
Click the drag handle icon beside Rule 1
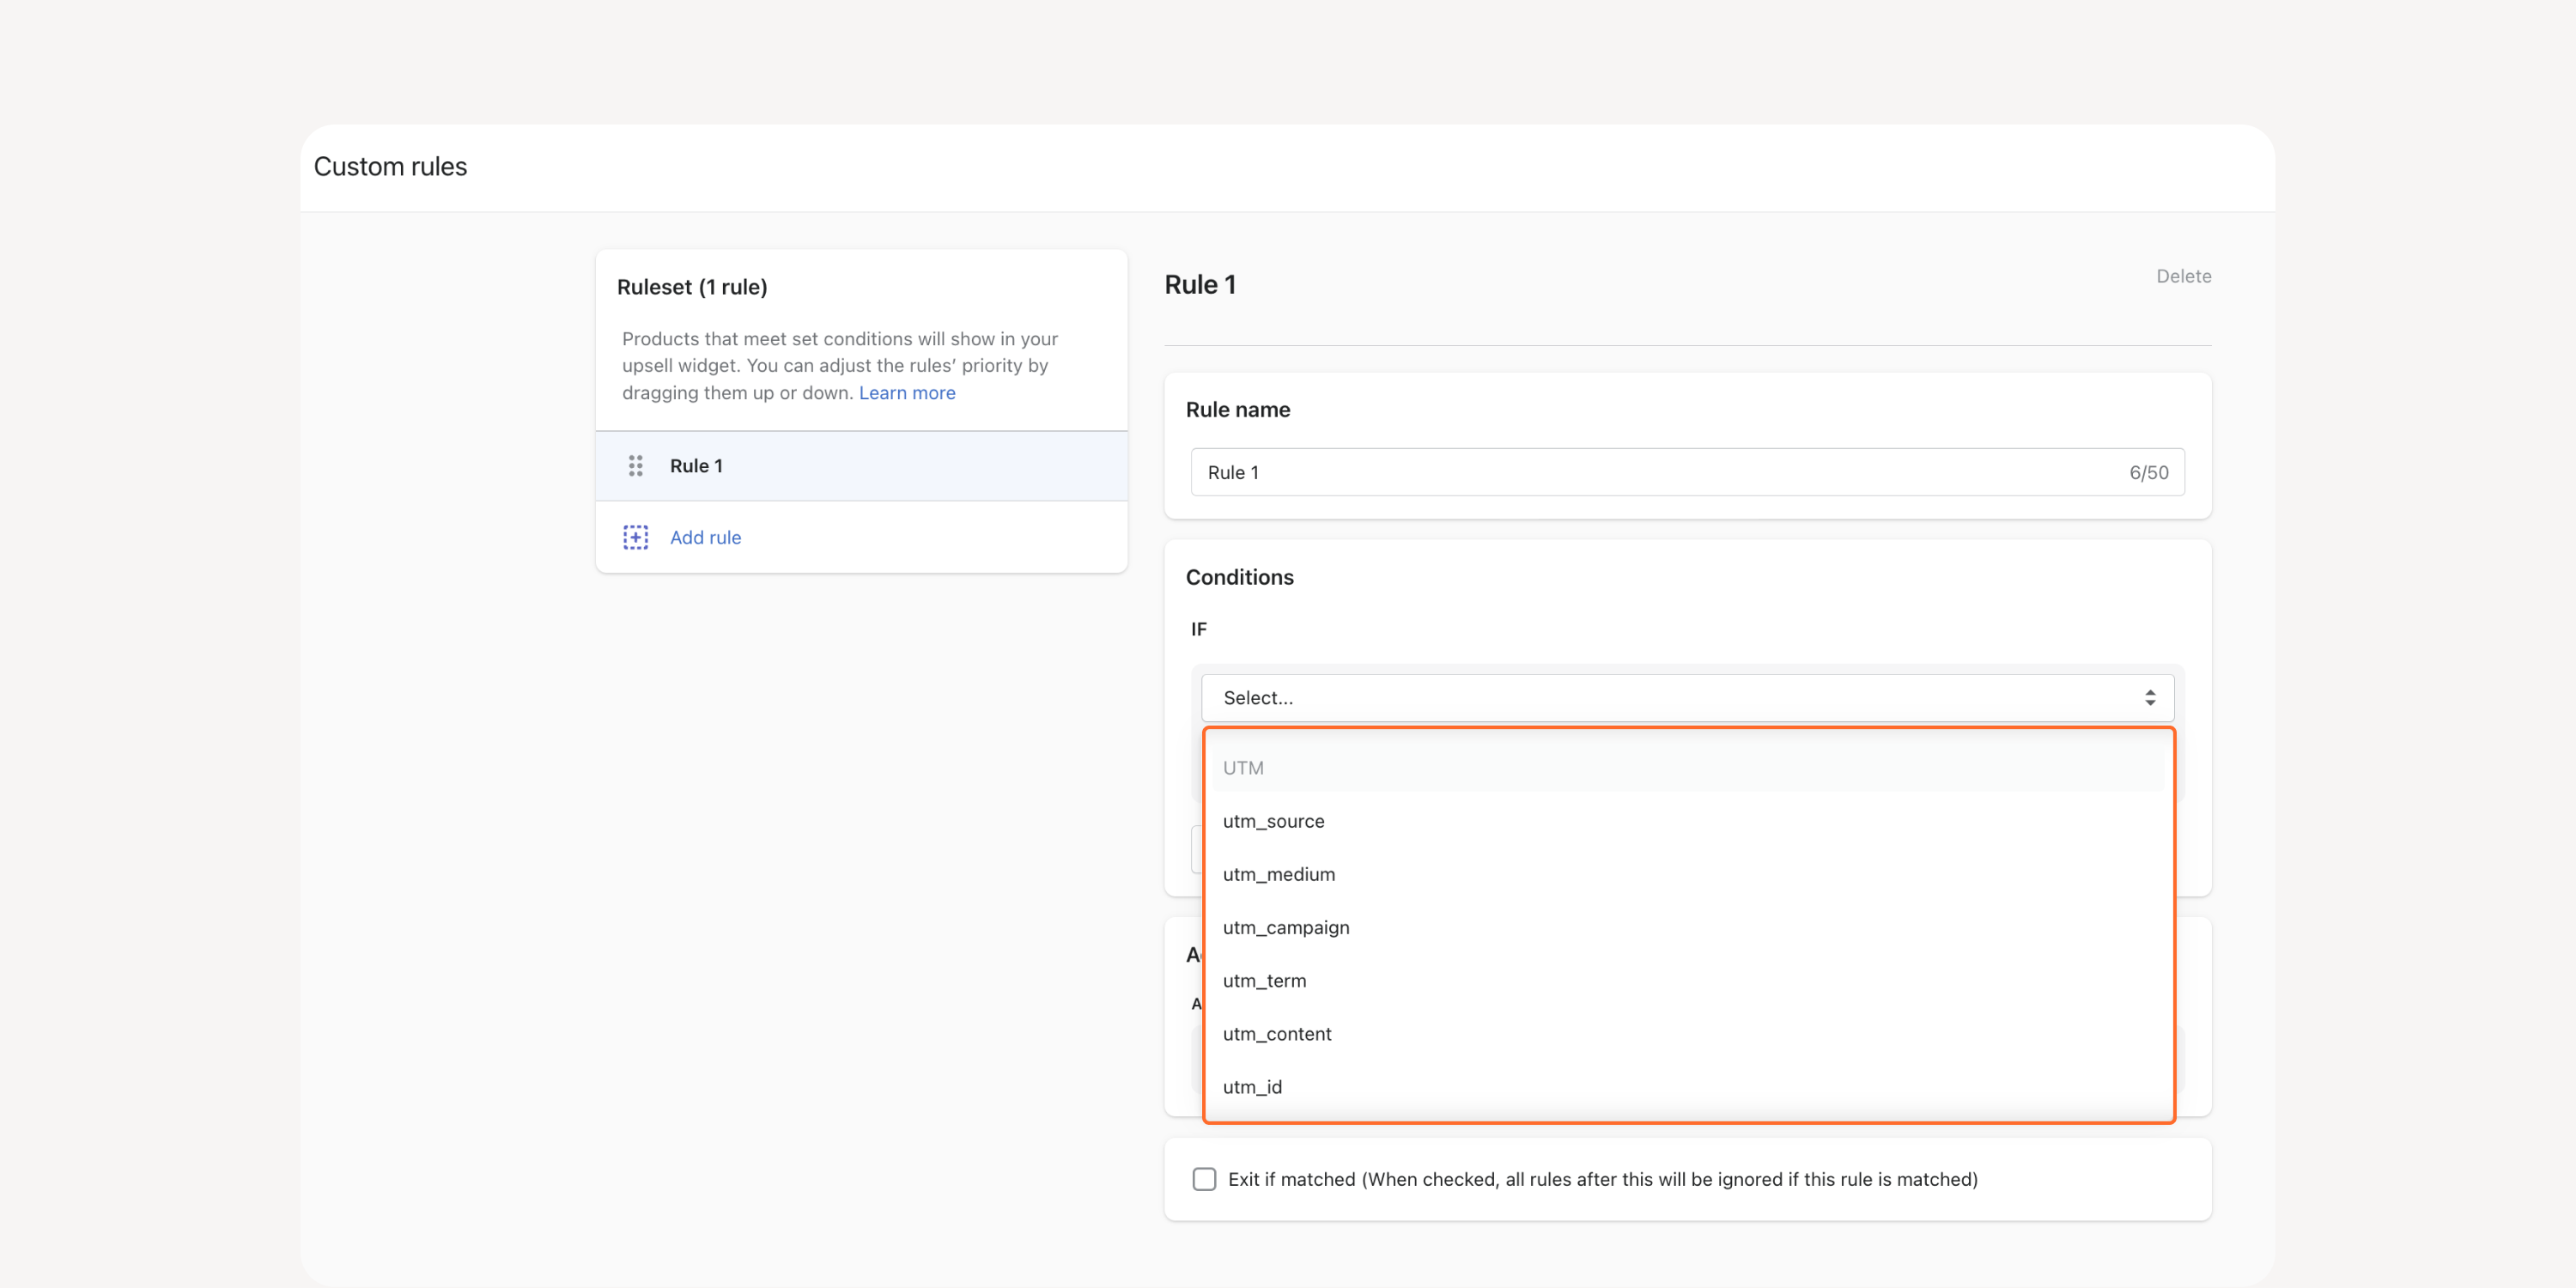coord(635,466)
